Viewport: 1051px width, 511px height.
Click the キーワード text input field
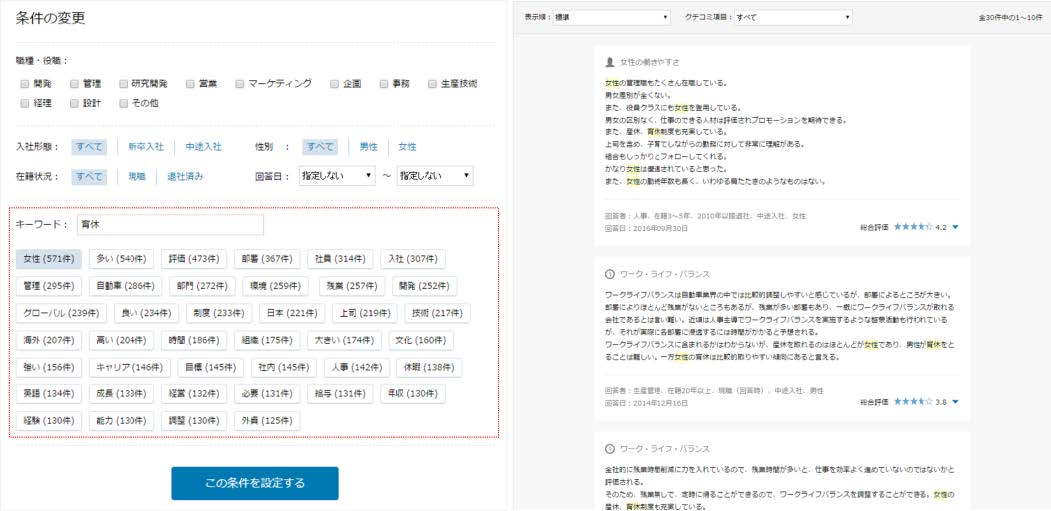(170, 224)
